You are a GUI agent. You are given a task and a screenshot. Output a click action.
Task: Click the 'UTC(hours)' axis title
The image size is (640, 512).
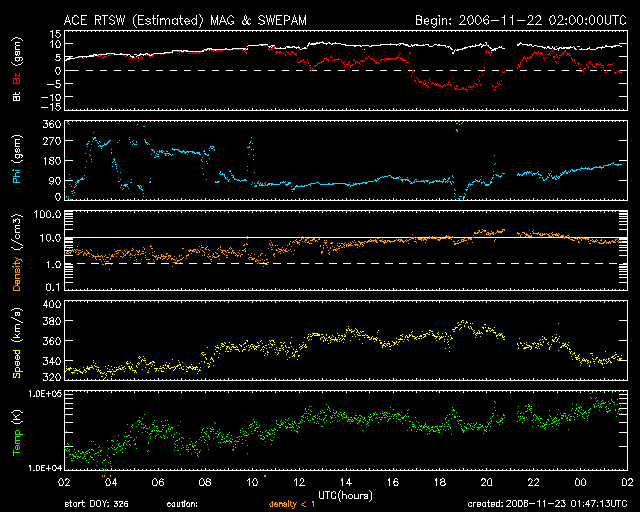(345, 496)
